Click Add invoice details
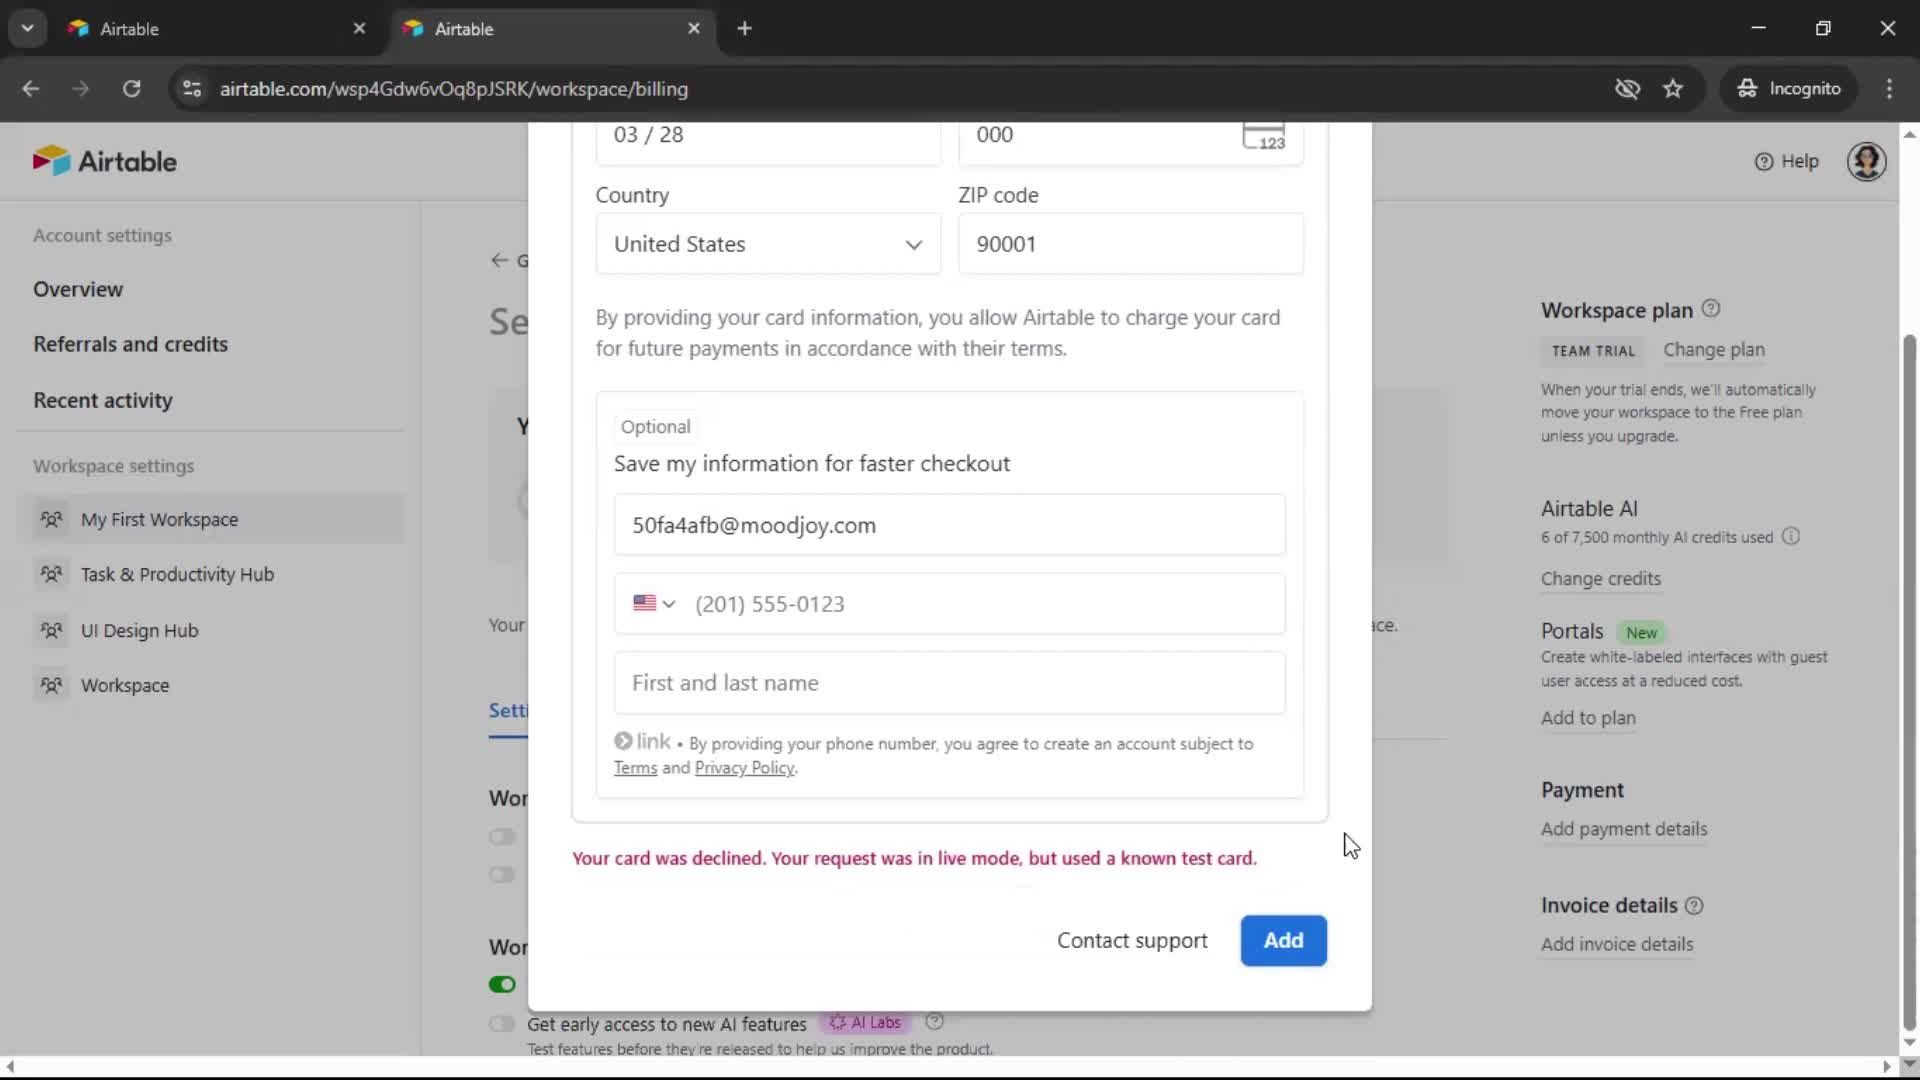The image size is (1920, 1080). [x=1617, y=945]
